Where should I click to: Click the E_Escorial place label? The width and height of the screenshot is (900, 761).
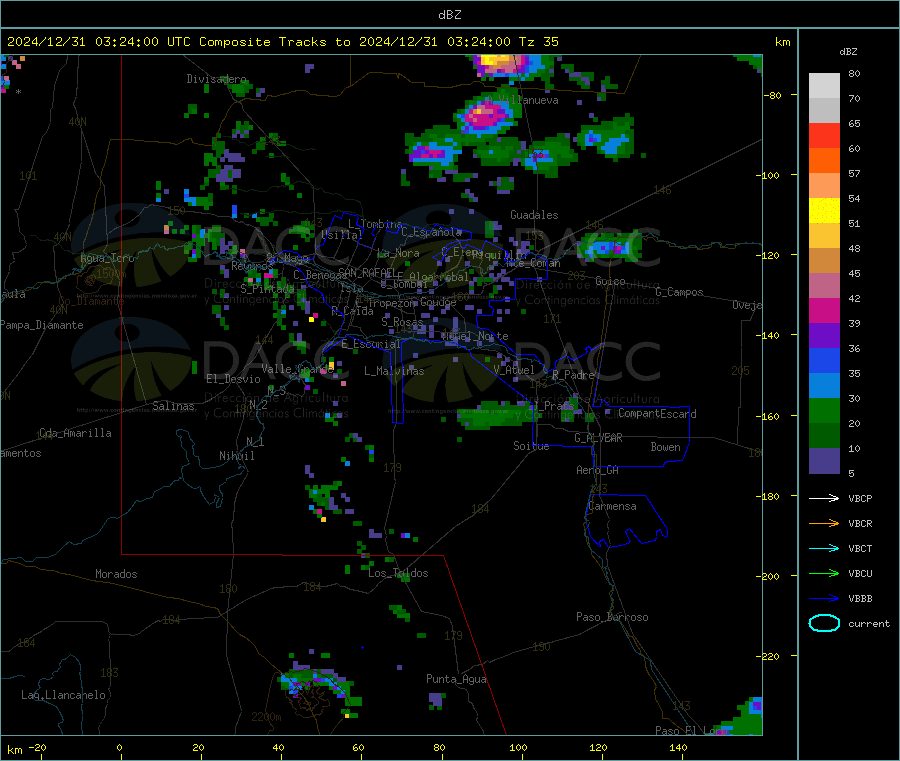tap(370, 344)
